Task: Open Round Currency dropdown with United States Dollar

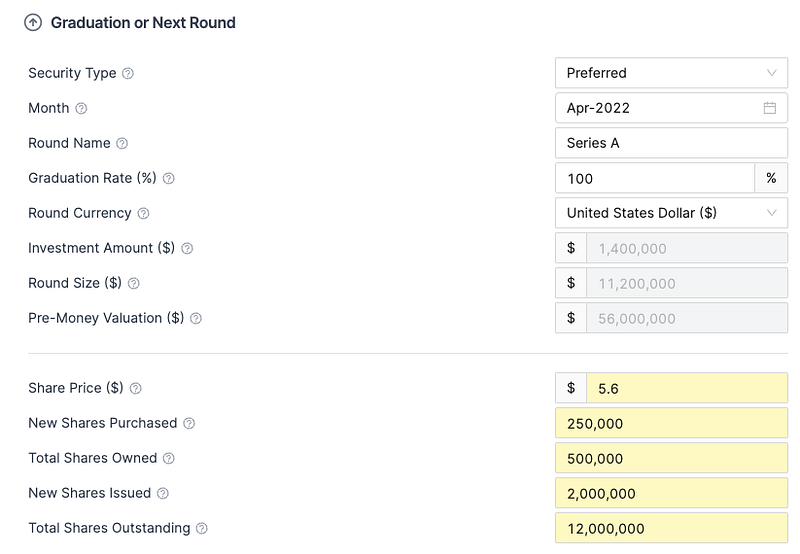Action: point(671,213)
